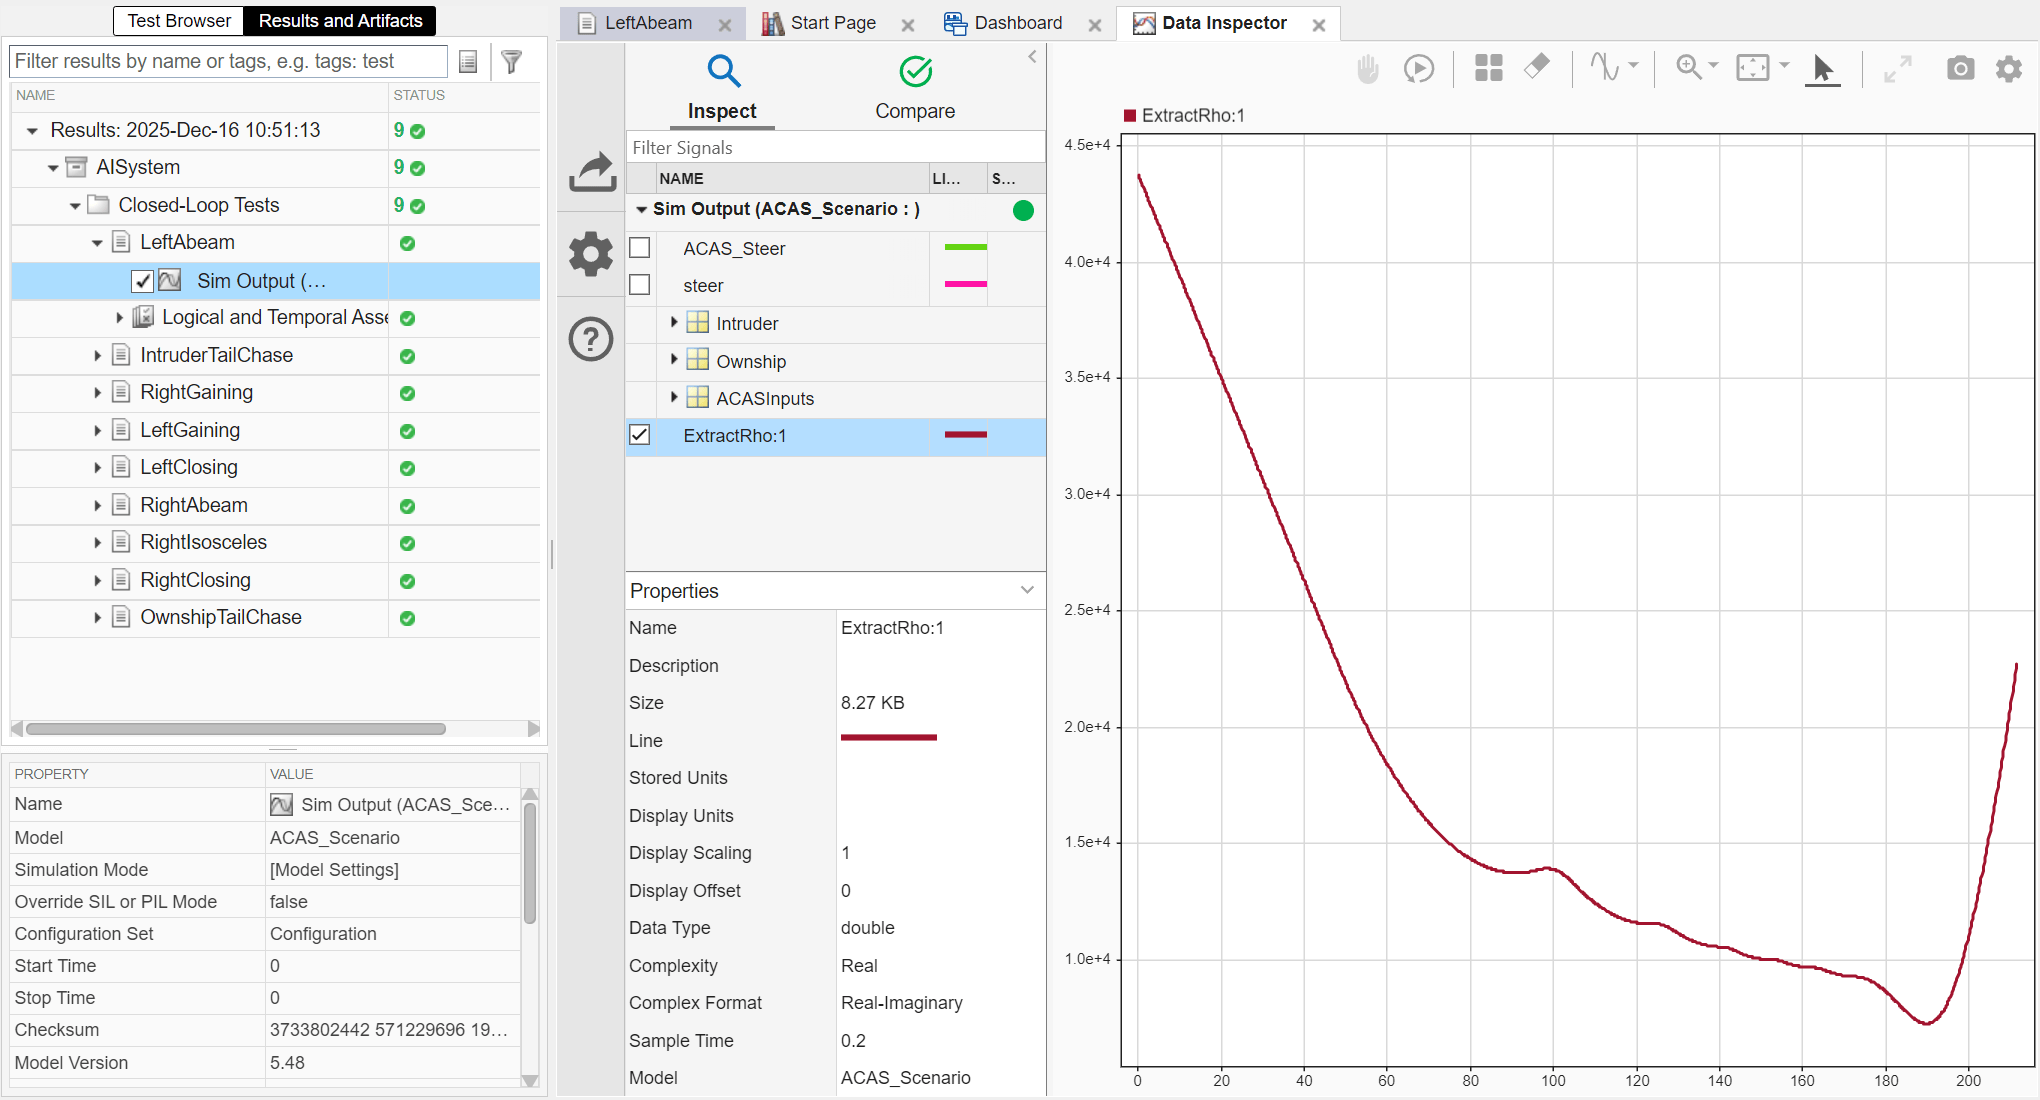
Task: Click the replay play button icon
Action: coord(1419,69)
